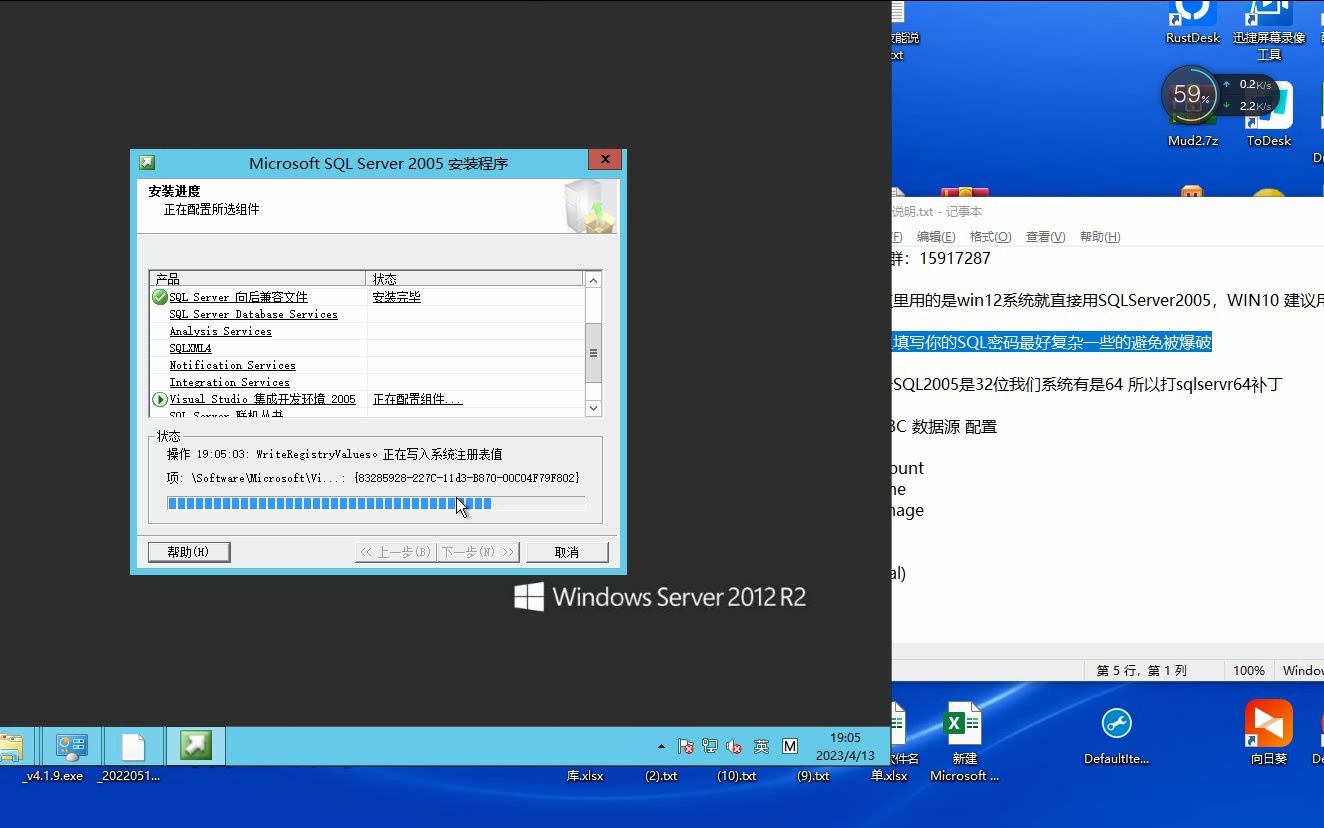Click the SQLXML4 product link
This screenshot has height=828, width=1324.
coord(190,348)
